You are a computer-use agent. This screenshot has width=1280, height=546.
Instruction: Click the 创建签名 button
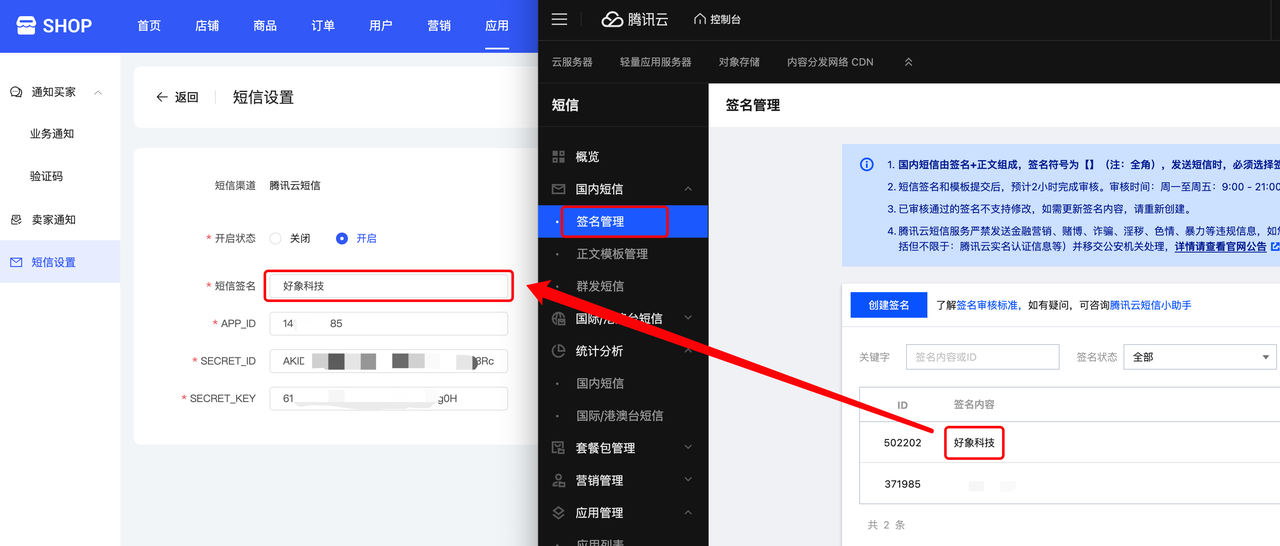click(888, 305)
